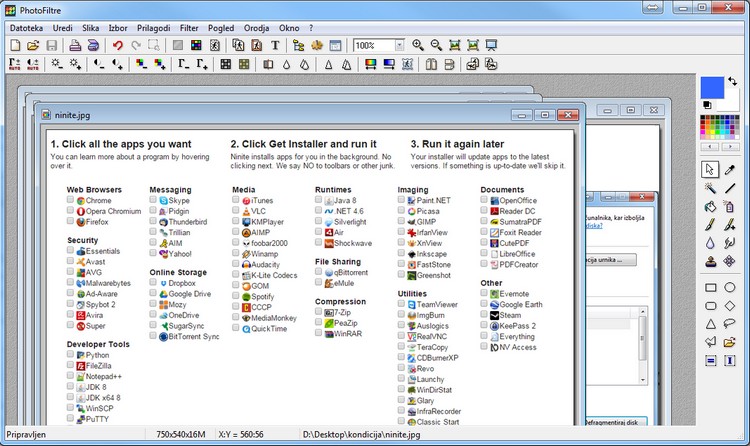The width and height of the screenshot is (750, 446).
Task: Pick a color from the palette grid
Action: (x=720, y=127)
